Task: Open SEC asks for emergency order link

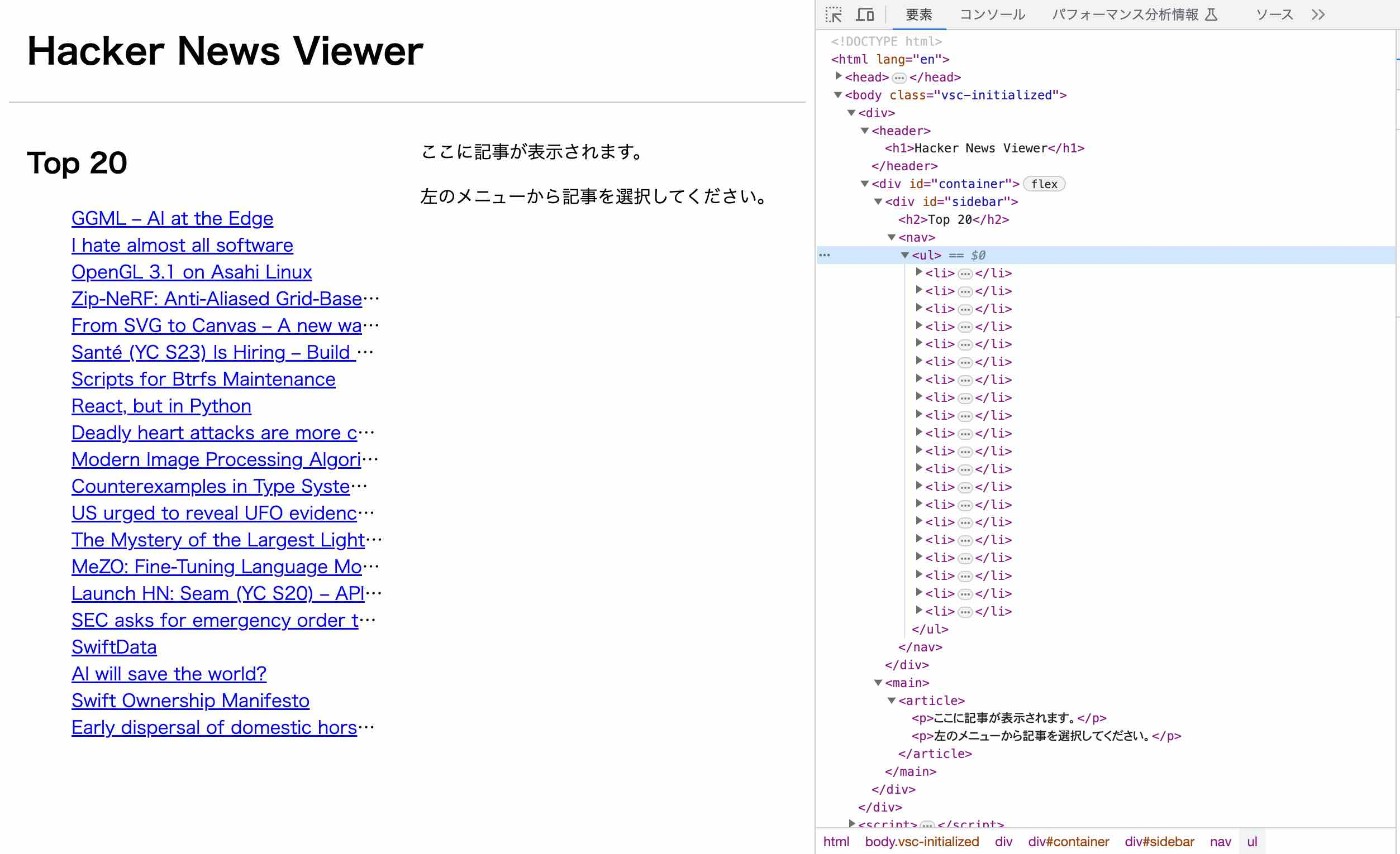Action: click(x=223, y=620)
